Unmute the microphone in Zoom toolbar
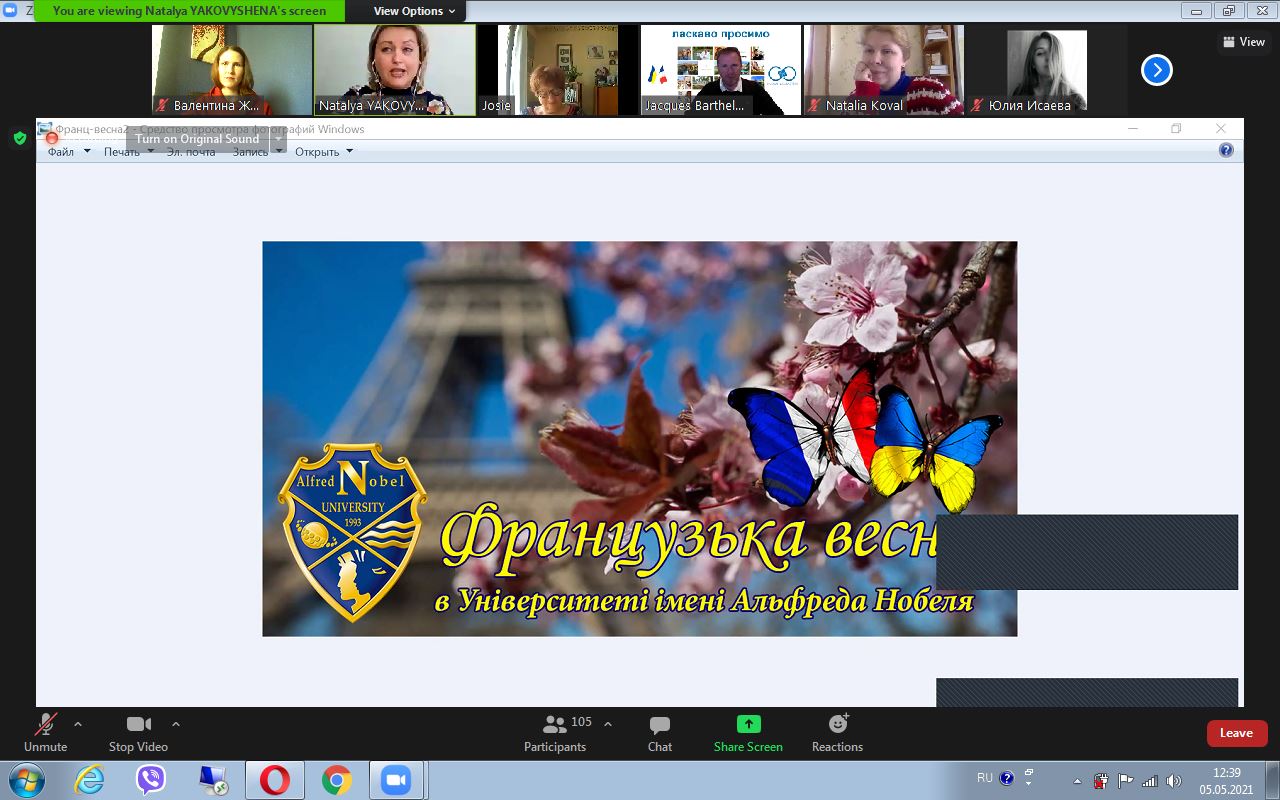This screenshot has height=800, width=1280. pos(45,733)
